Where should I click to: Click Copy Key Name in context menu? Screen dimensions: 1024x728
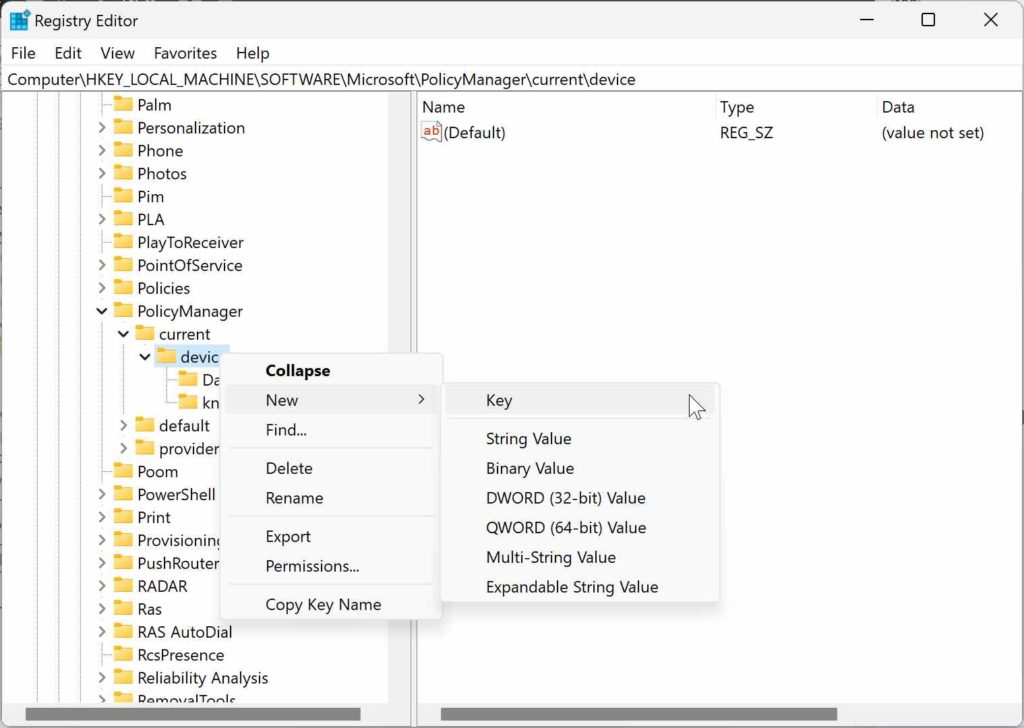coord(331,605)
